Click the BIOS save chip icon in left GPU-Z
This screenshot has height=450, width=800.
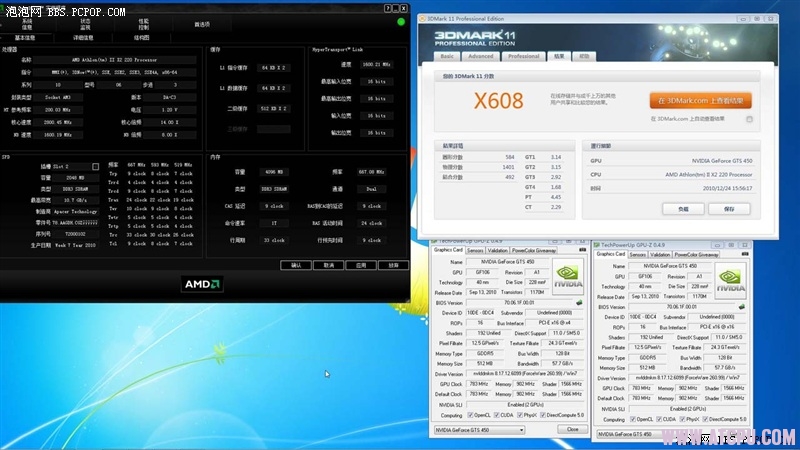579,303
